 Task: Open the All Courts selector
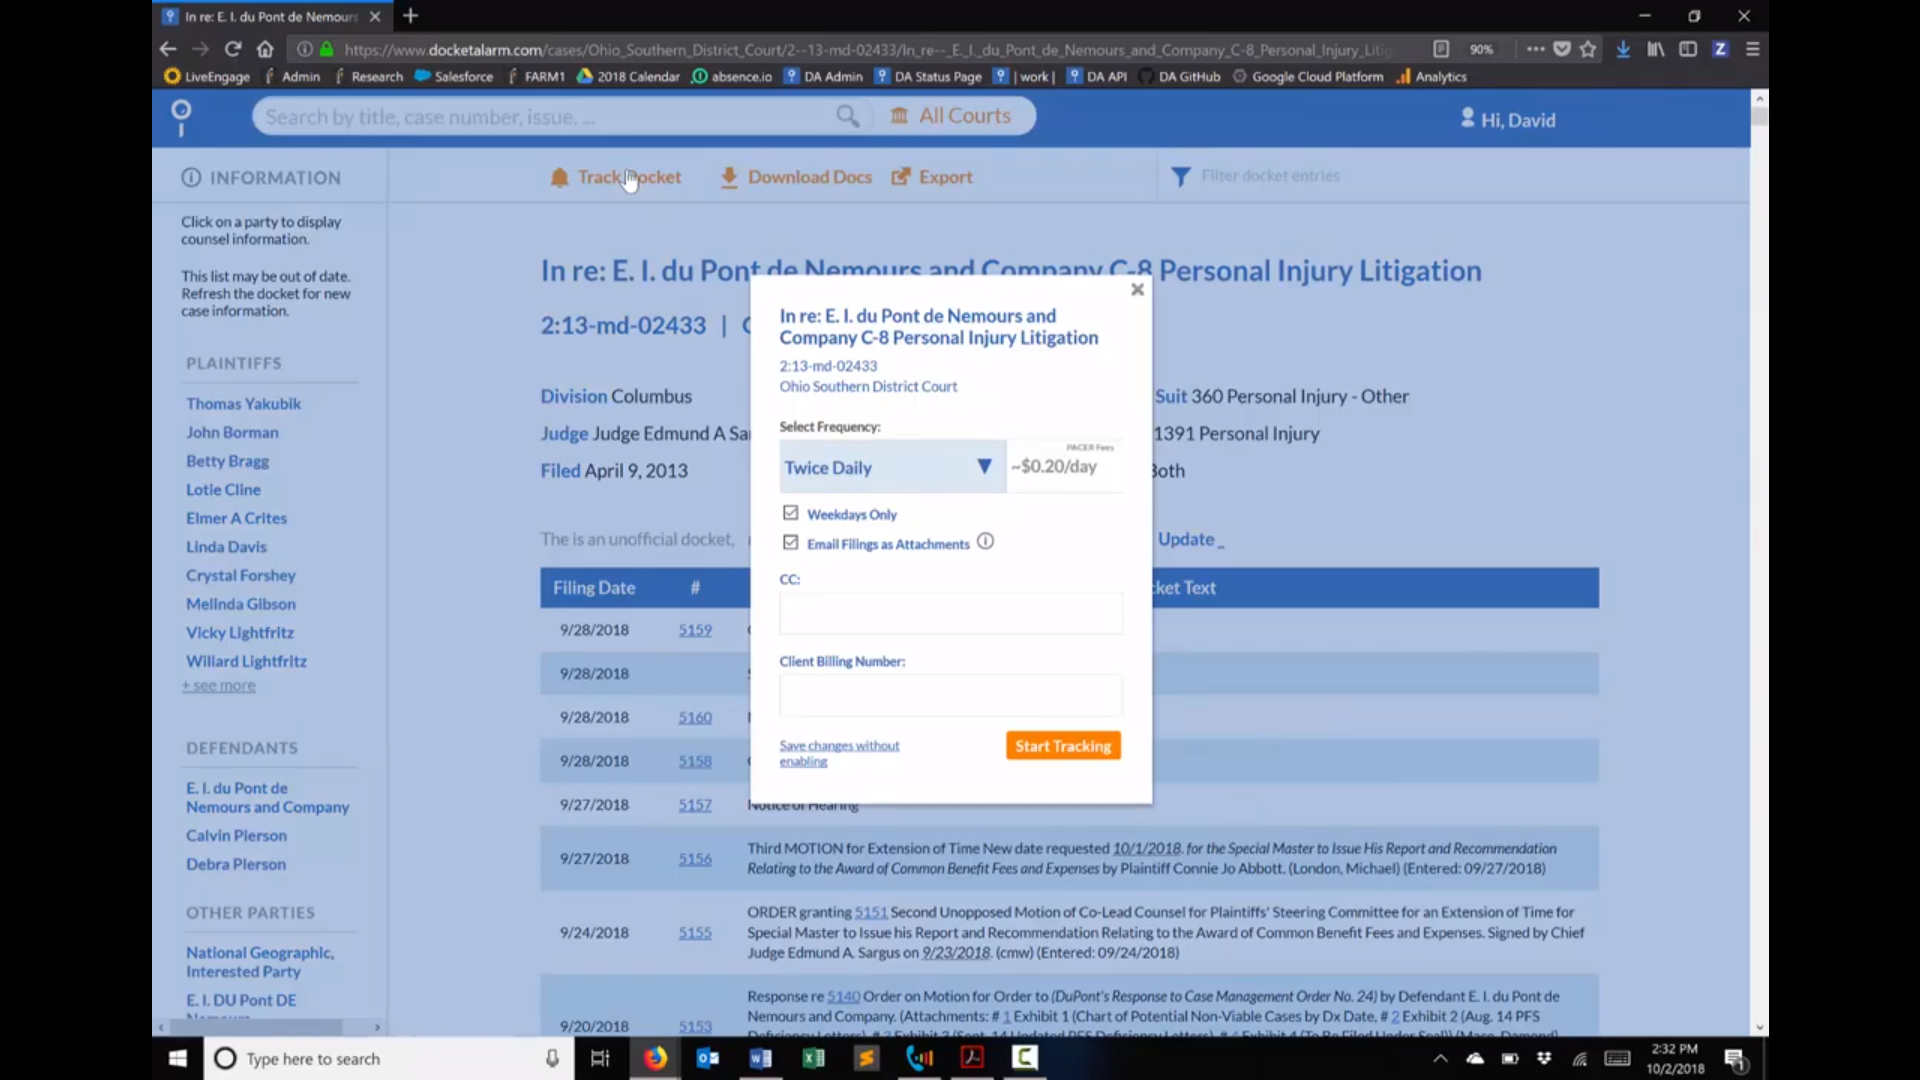(x=951, y=116)
